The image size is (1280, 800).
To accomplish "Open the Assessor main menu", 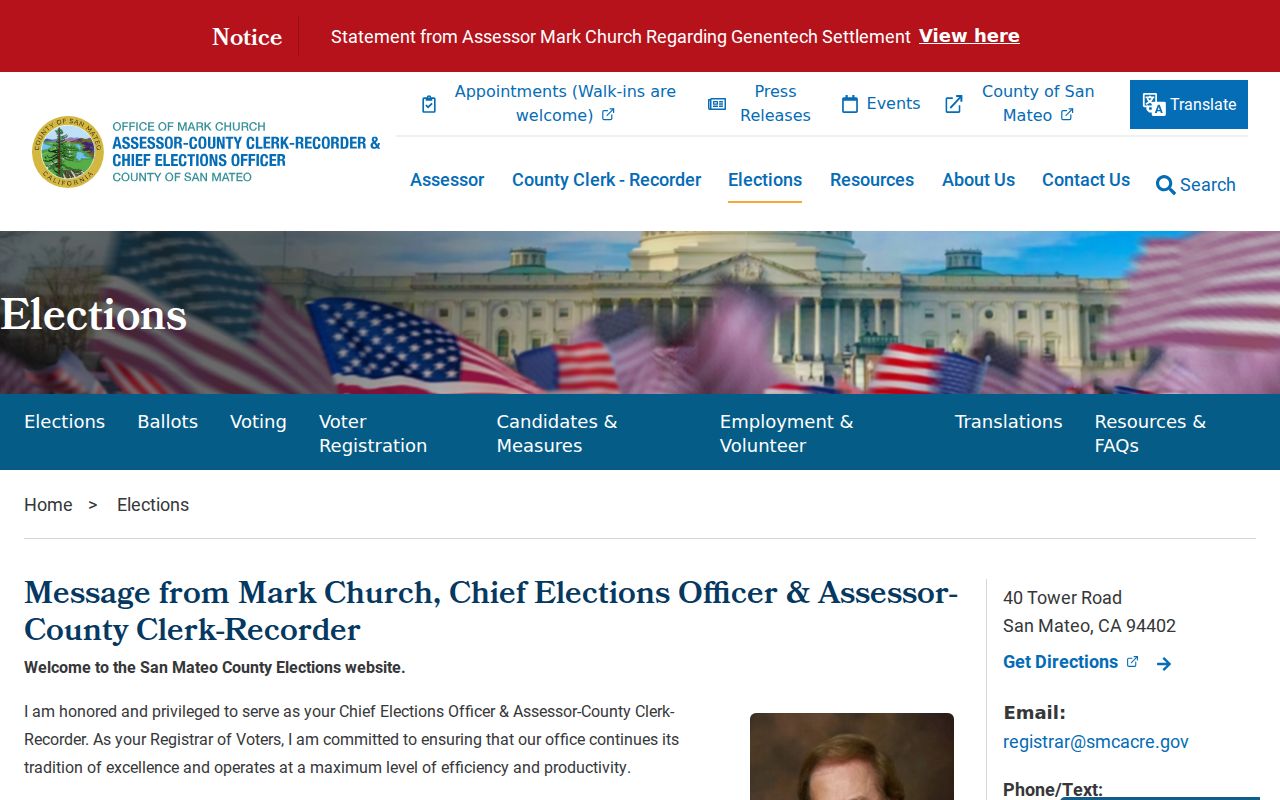I will tap(447, 180).
